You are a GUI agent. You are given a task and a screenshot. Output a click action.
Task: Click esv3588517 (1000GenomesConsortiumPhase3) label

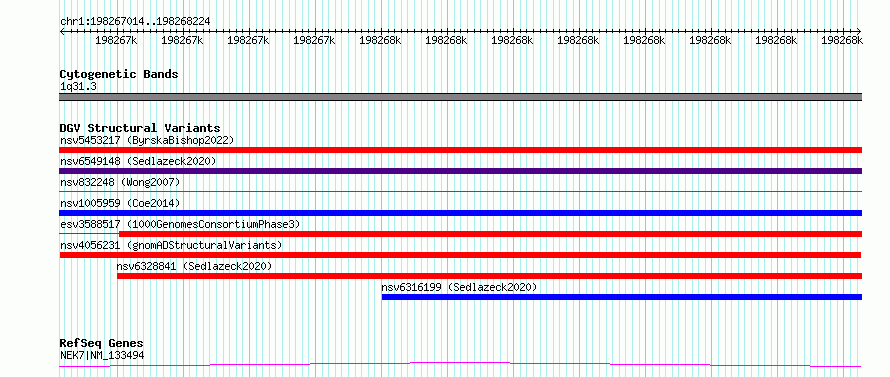(x=180, y=224)
